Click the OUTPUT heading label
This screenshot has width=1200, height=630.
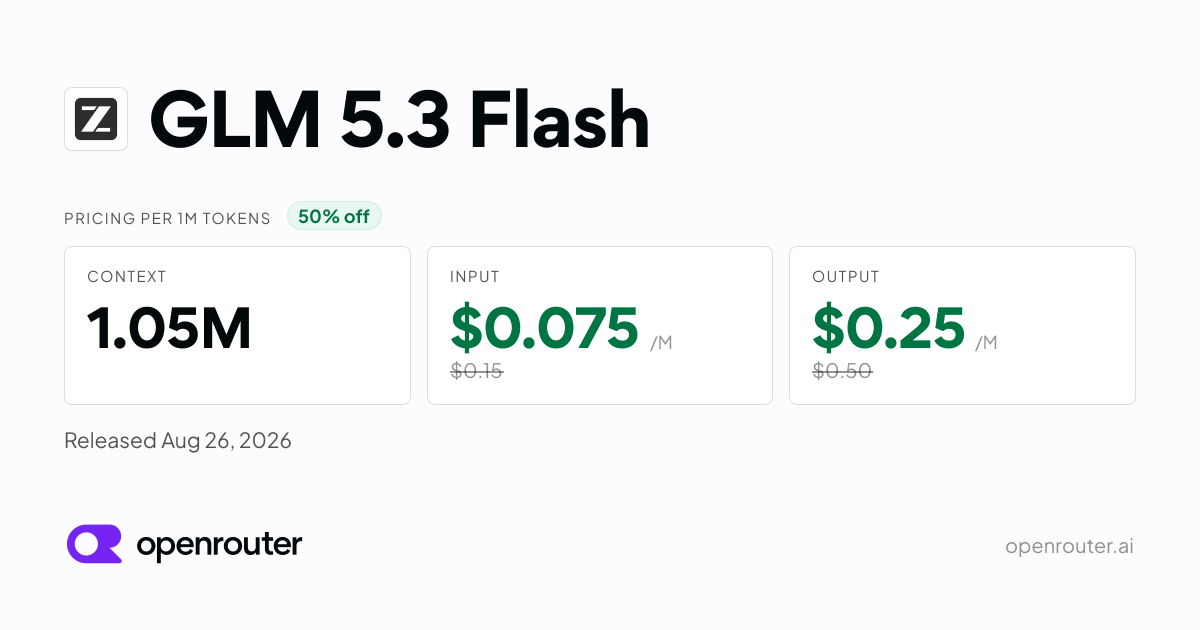point(846,277)
